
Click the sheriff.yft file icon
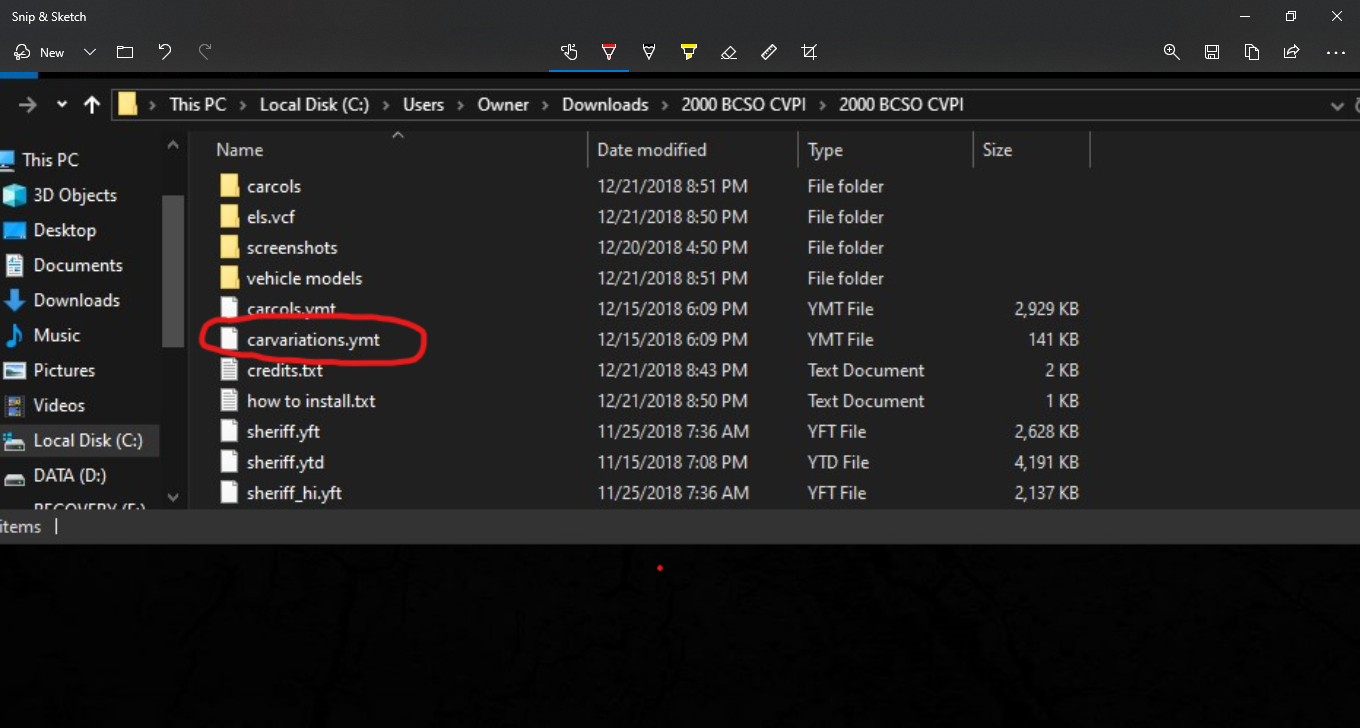[x=230, y=432]
